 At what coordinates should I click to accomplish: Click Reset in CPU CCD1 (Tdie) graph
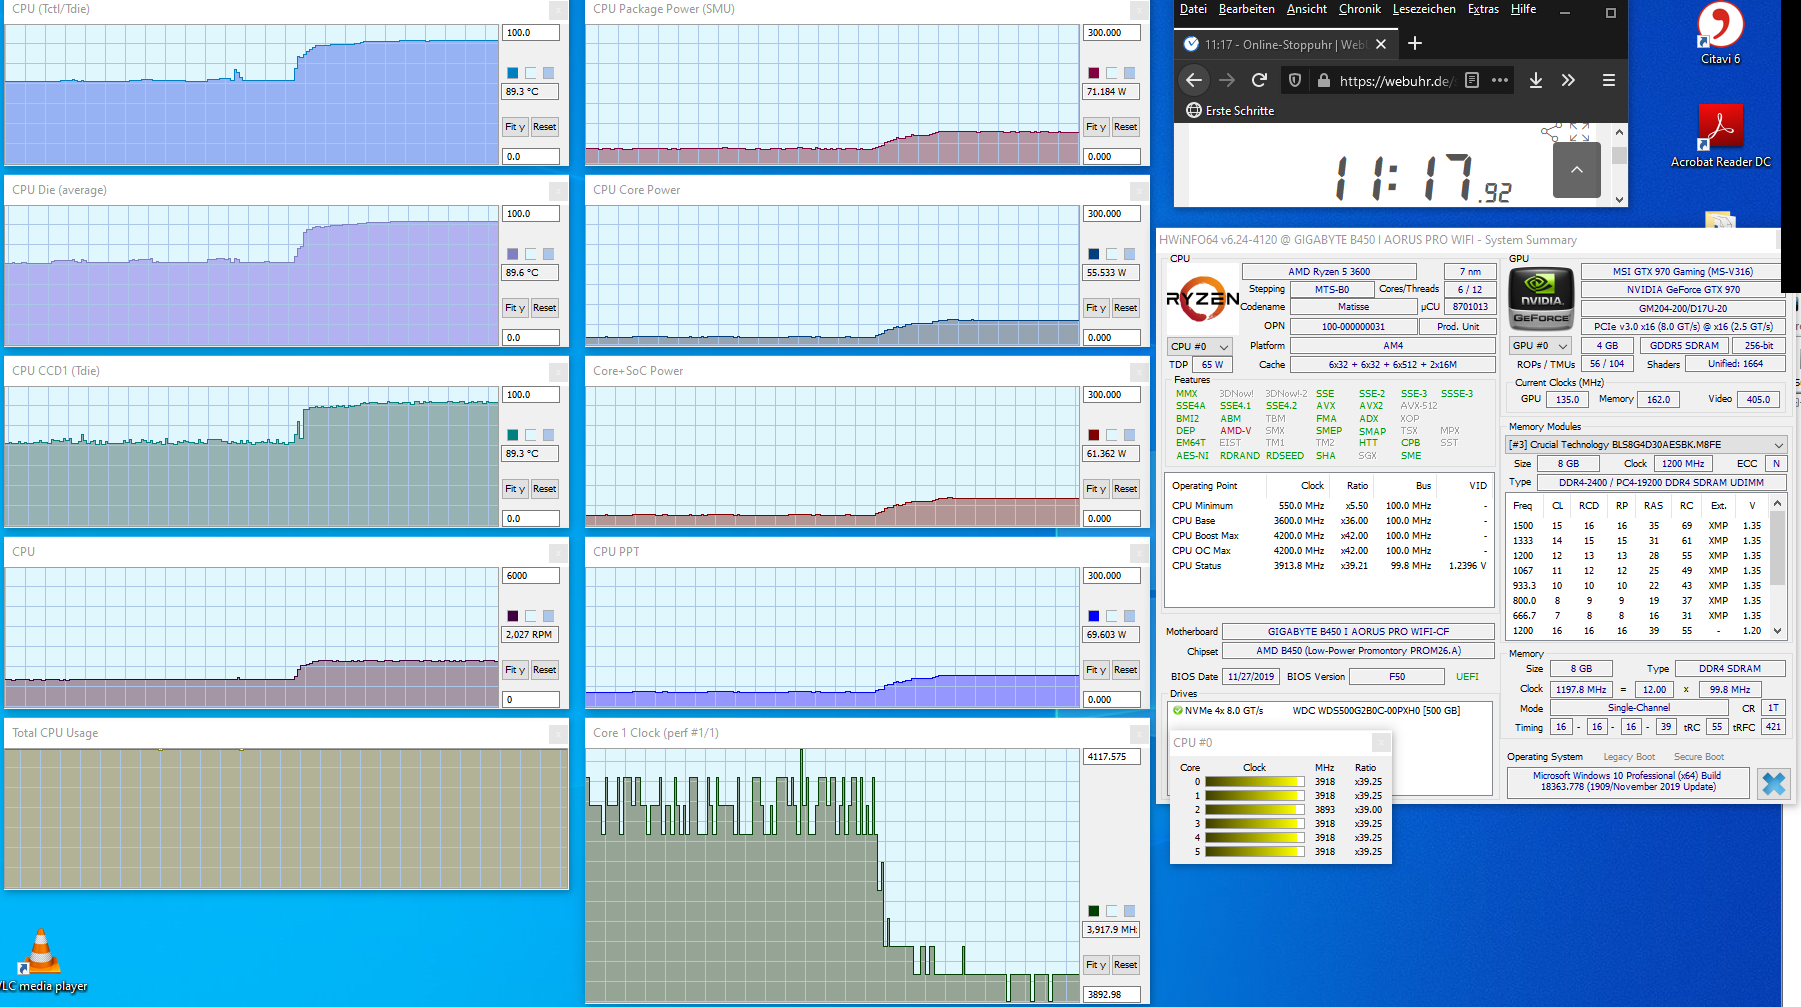(x=545, y=489)
